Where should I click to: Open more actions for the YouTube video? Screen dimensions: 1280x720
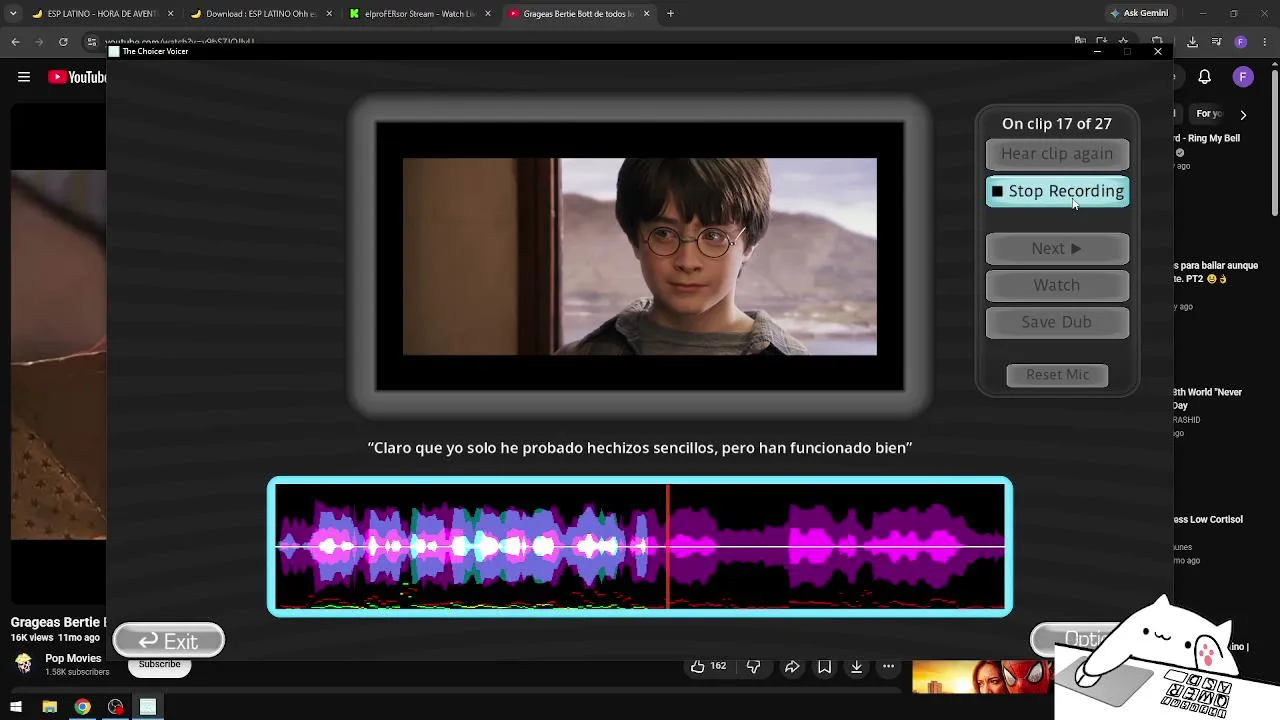(x=888, y=666)
